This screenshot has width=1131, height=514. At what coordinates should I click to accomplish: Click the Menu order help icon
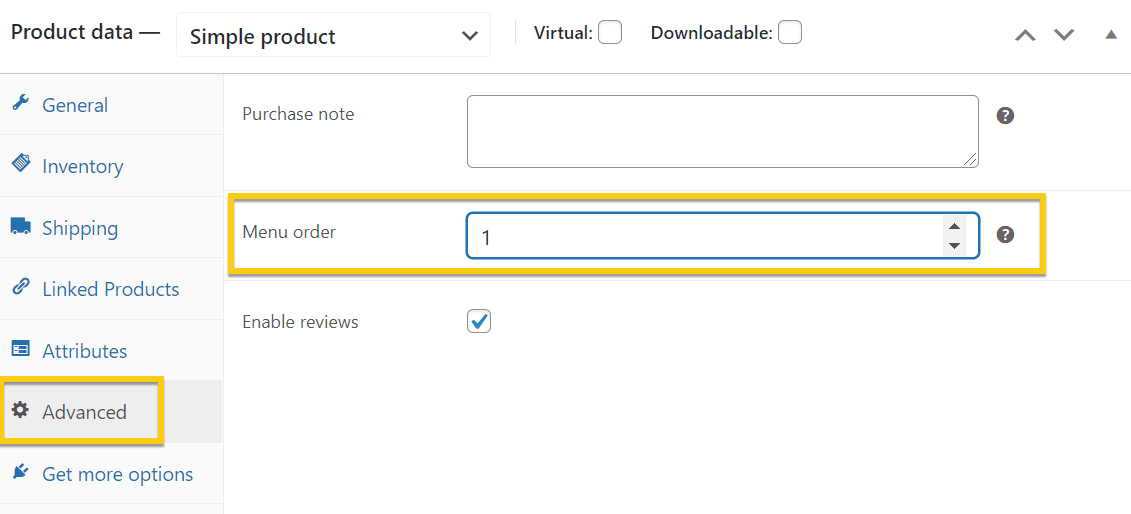point(1005,235)
